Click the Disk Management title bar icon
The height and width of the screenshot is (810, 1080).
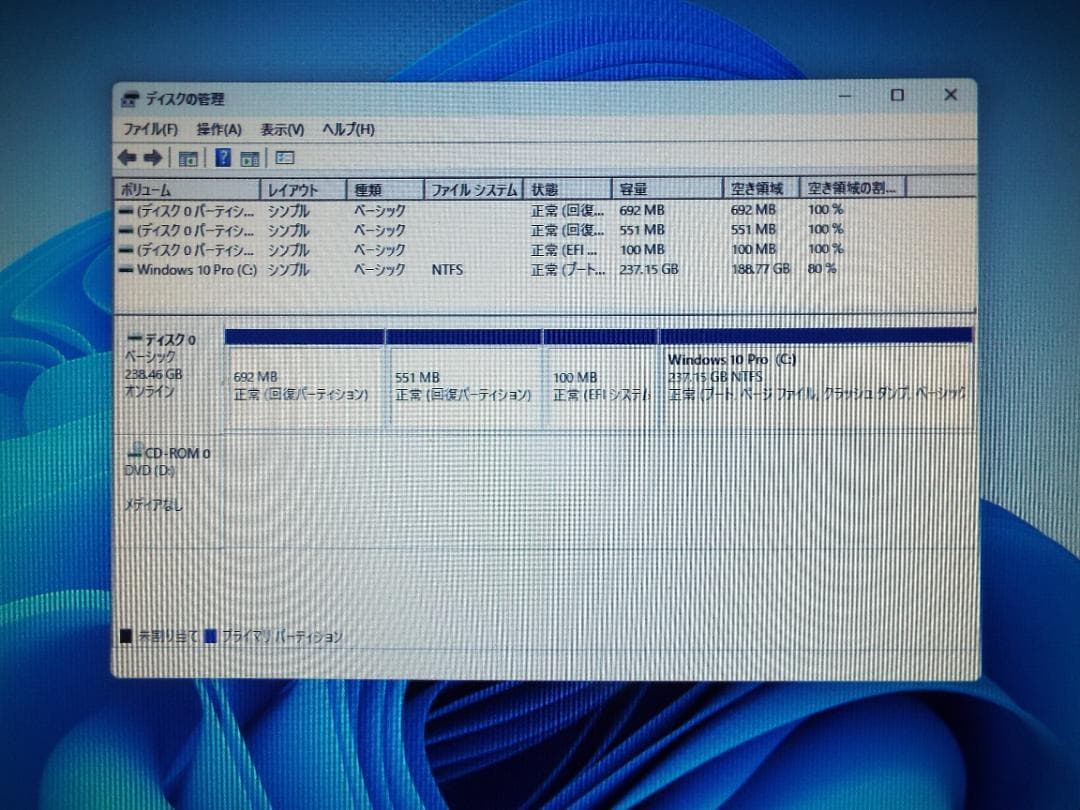click(129, 99)
